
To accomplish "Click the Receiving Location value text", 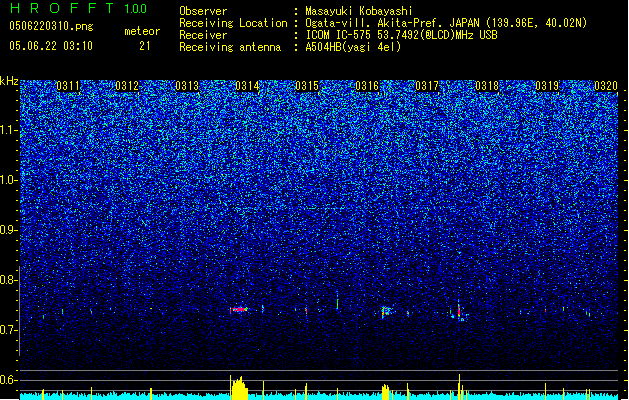I will pyautogui.click(x=446, y=23).
